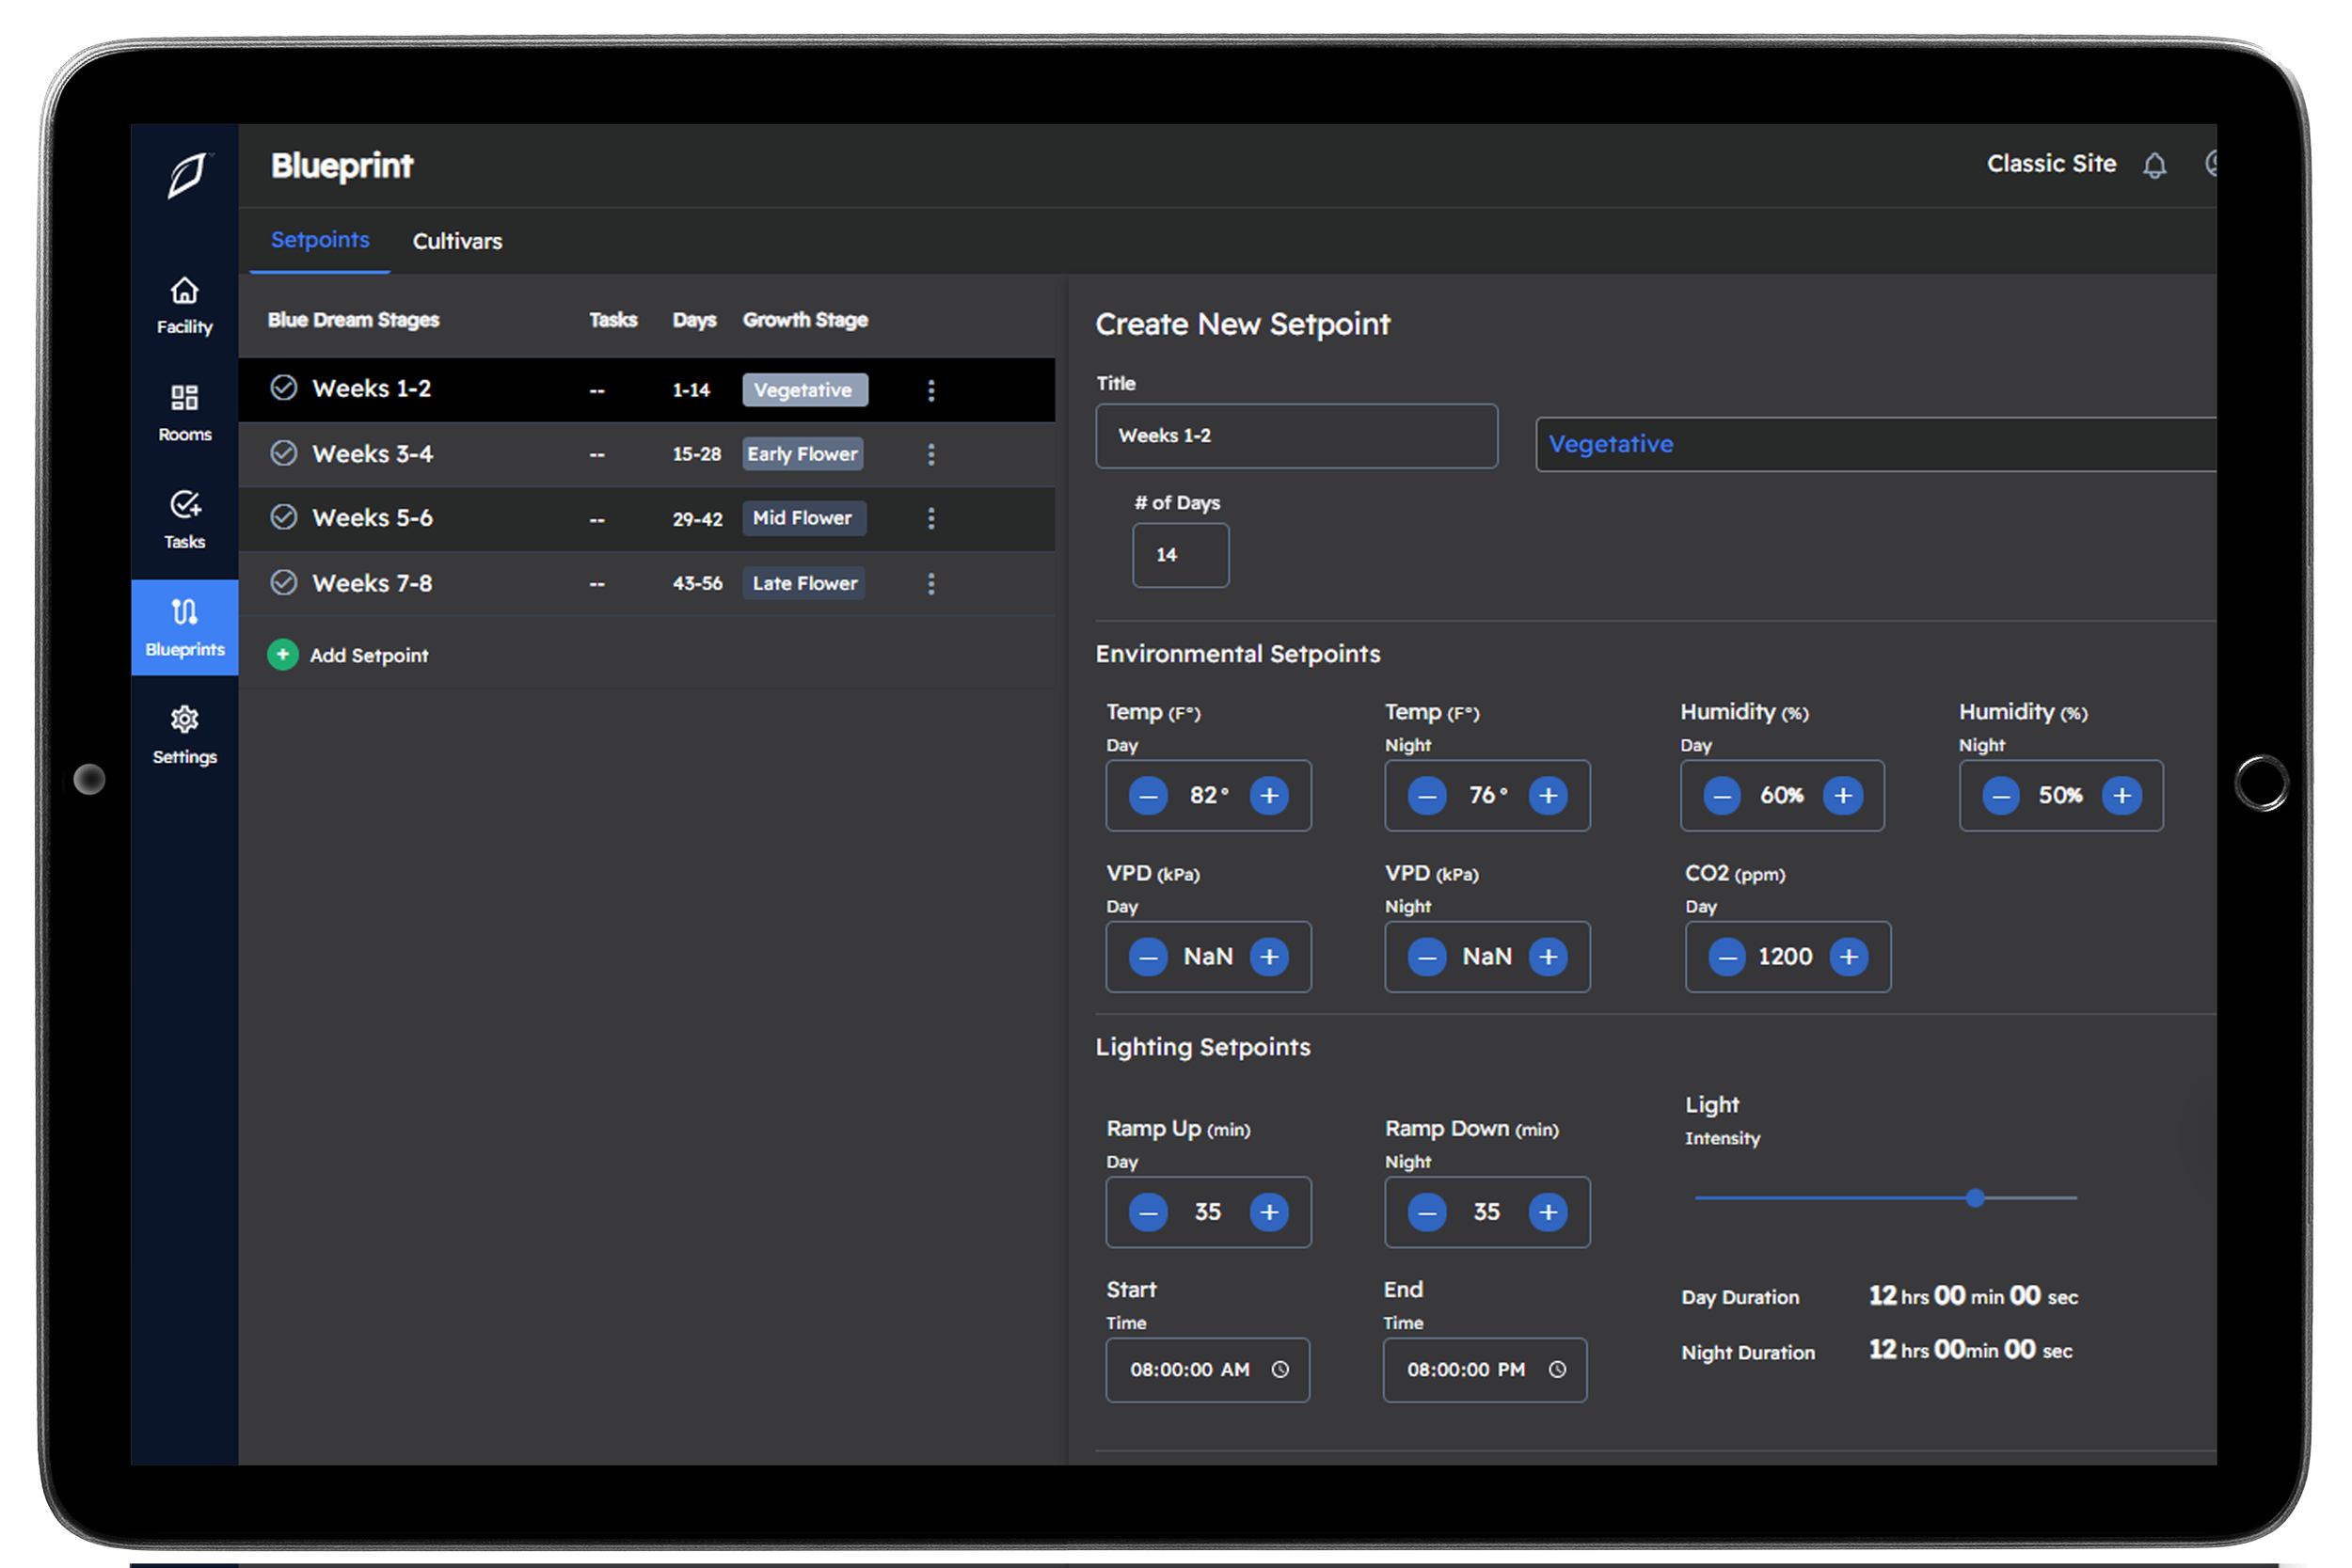Toggle the check circle for Weeks 1-2
Viewport: 2352px width, 1568px height.
click(x=284, y=388)
